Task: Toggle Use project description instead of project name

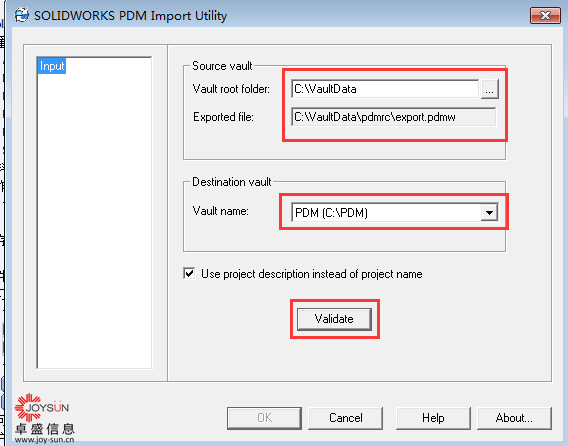Action: (x=189, y=274)
